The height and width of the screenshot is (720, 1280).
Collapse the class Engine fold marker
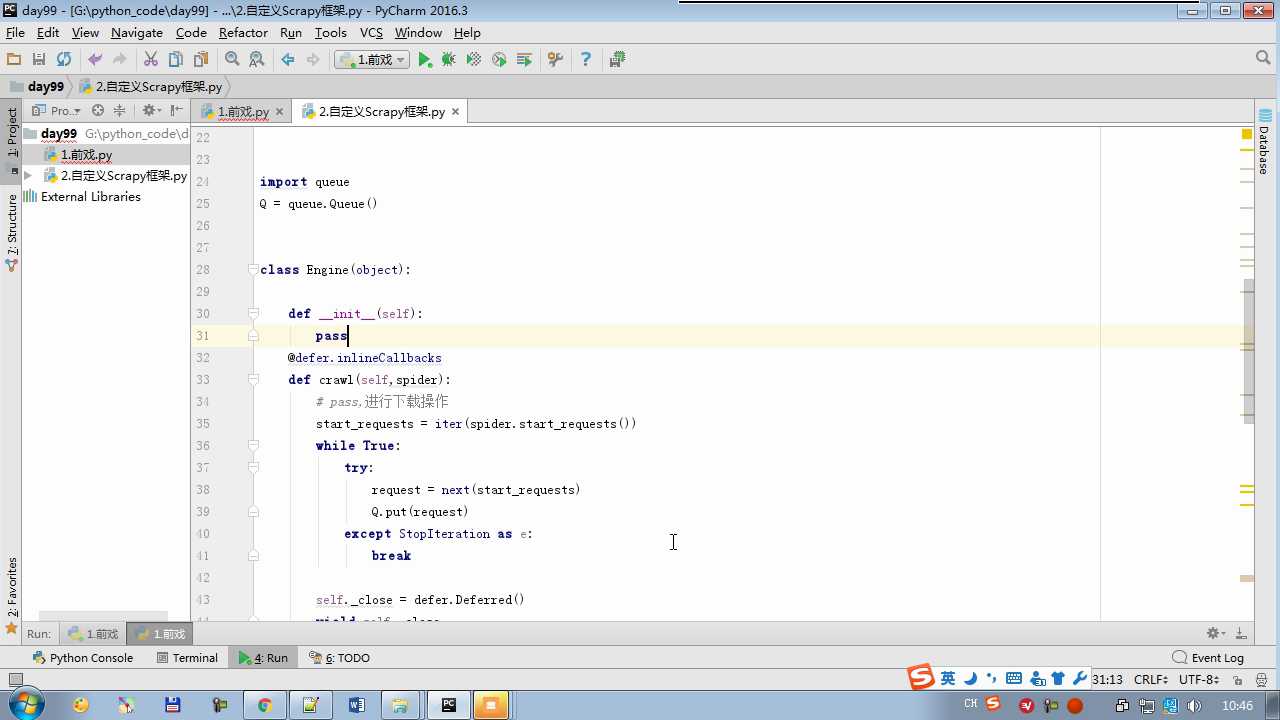pos(253,270)
